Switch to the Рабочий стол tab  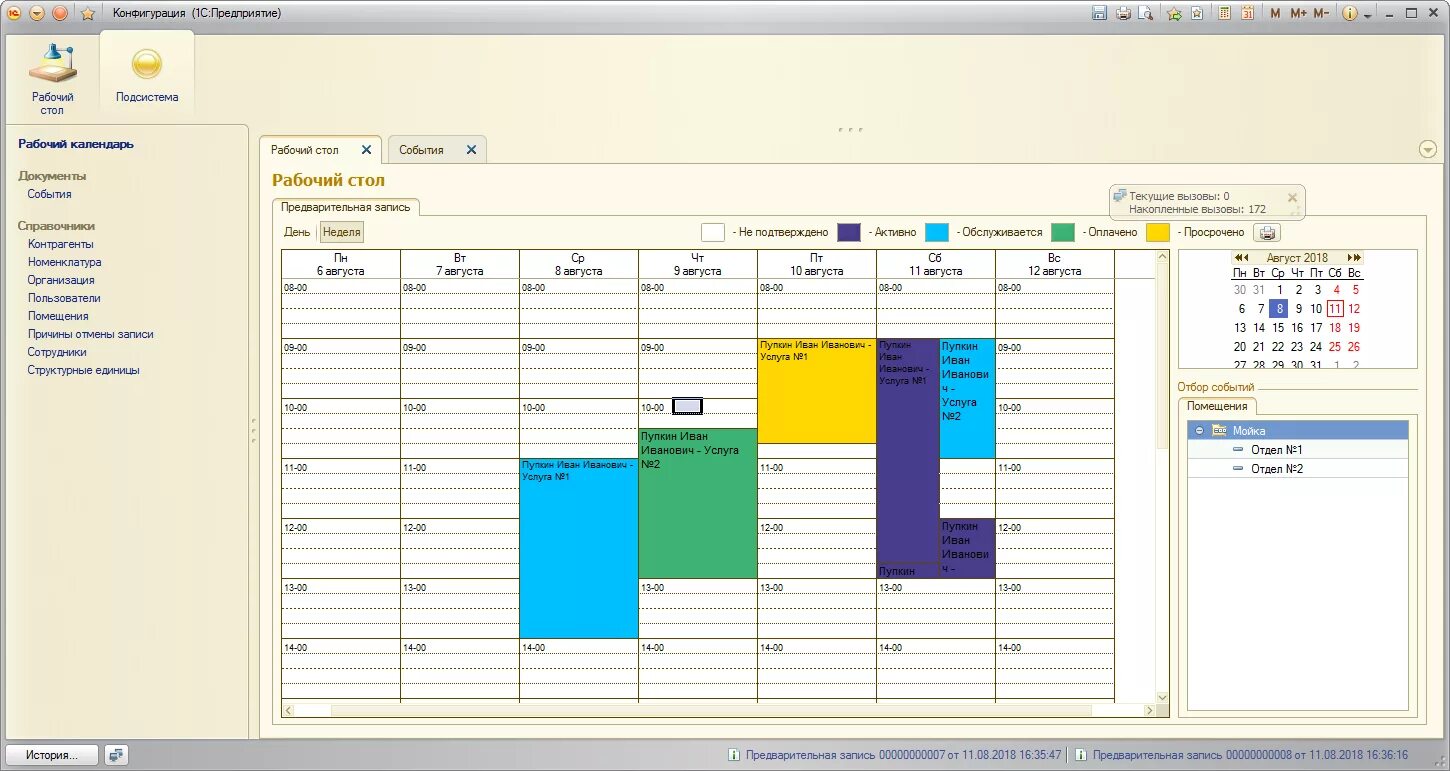pyautogui.click(x=305, y=150)
